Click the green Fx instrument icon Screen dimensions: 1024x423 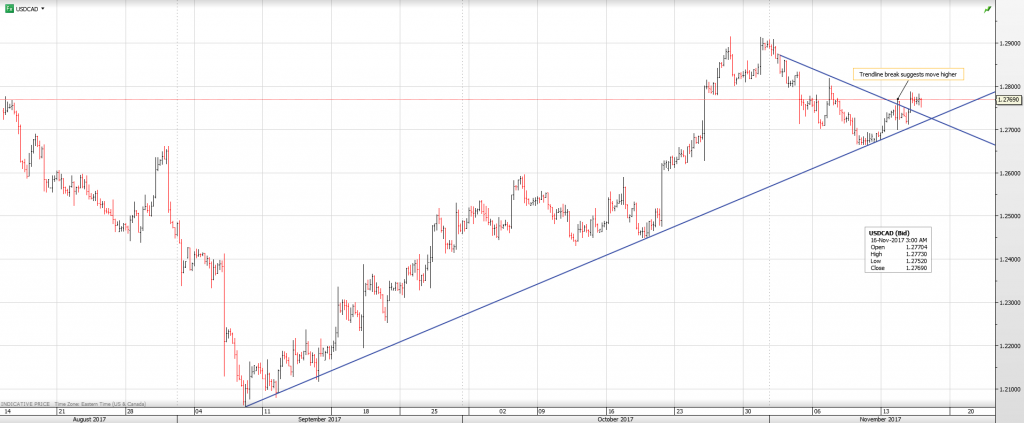point(7,8)
